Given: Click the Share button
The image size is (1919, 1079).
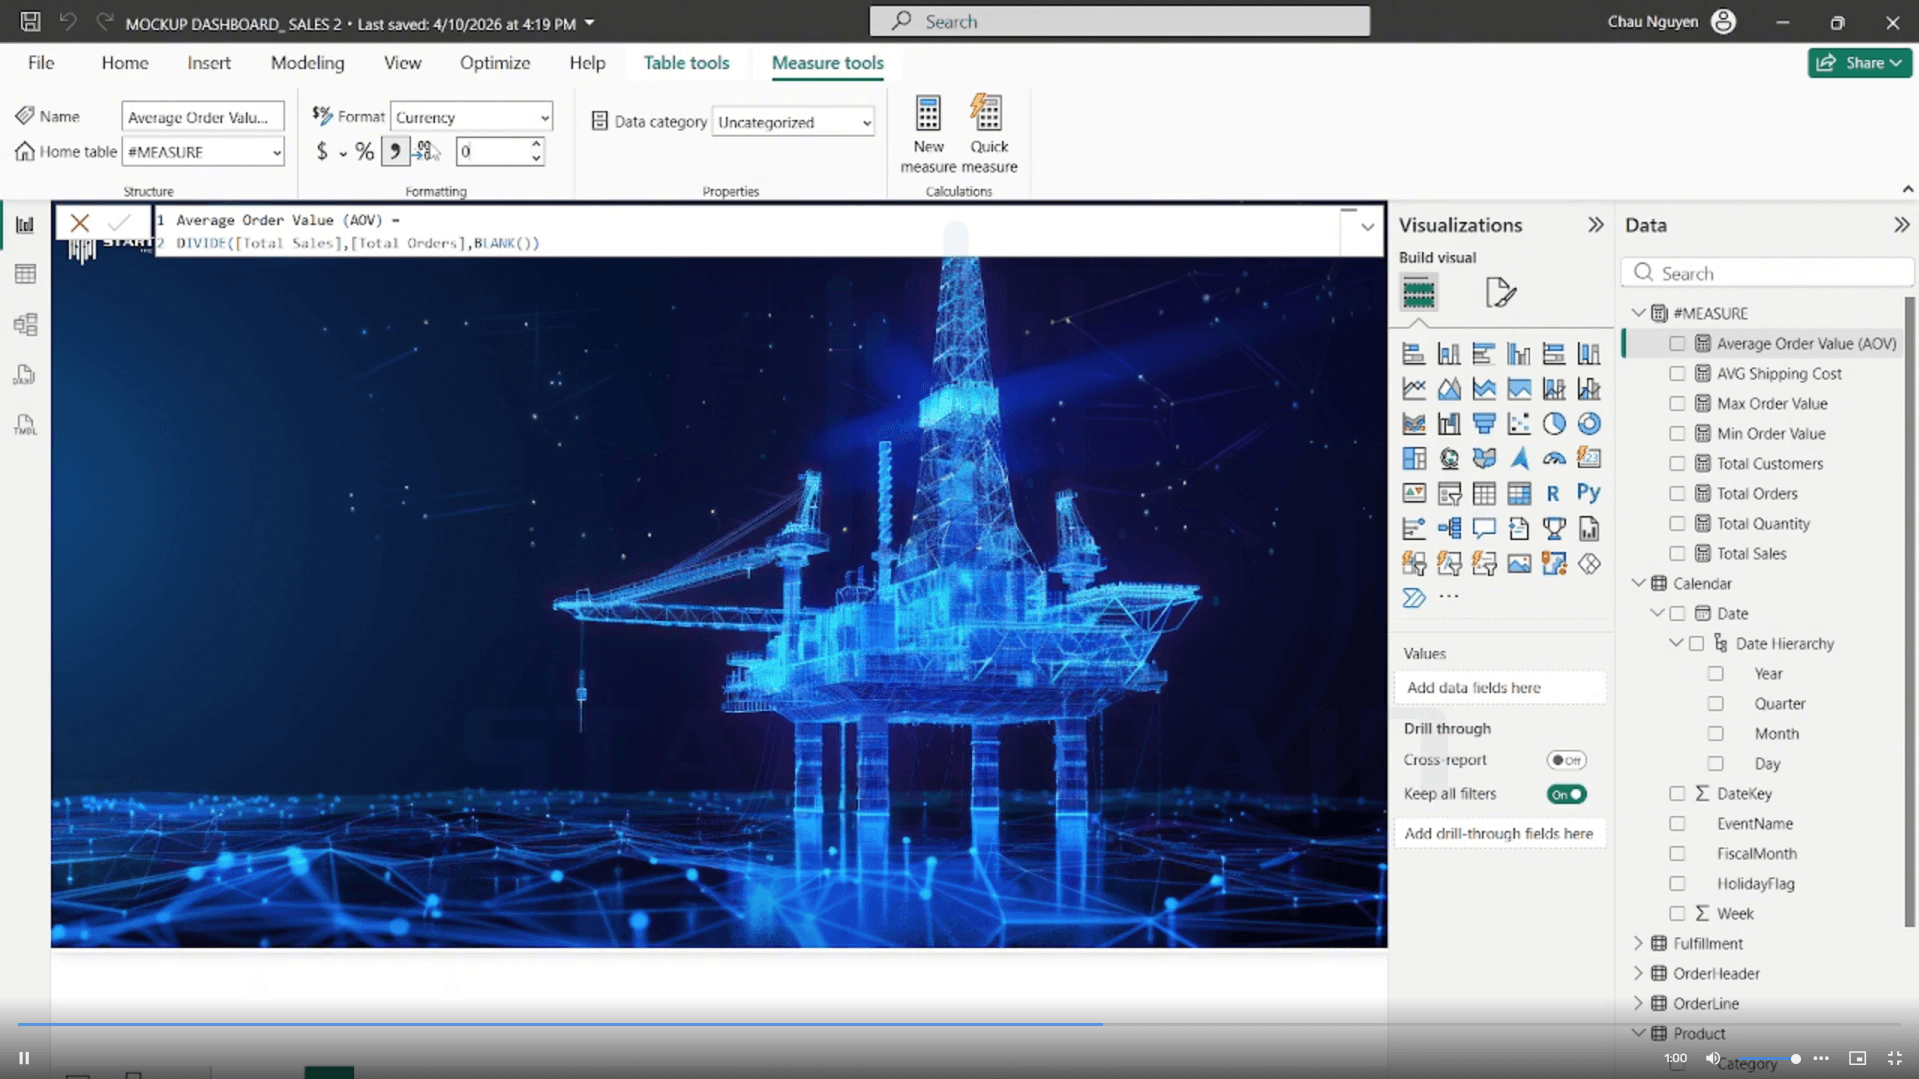Looking at the screenshot, I should coord(1859,62).
